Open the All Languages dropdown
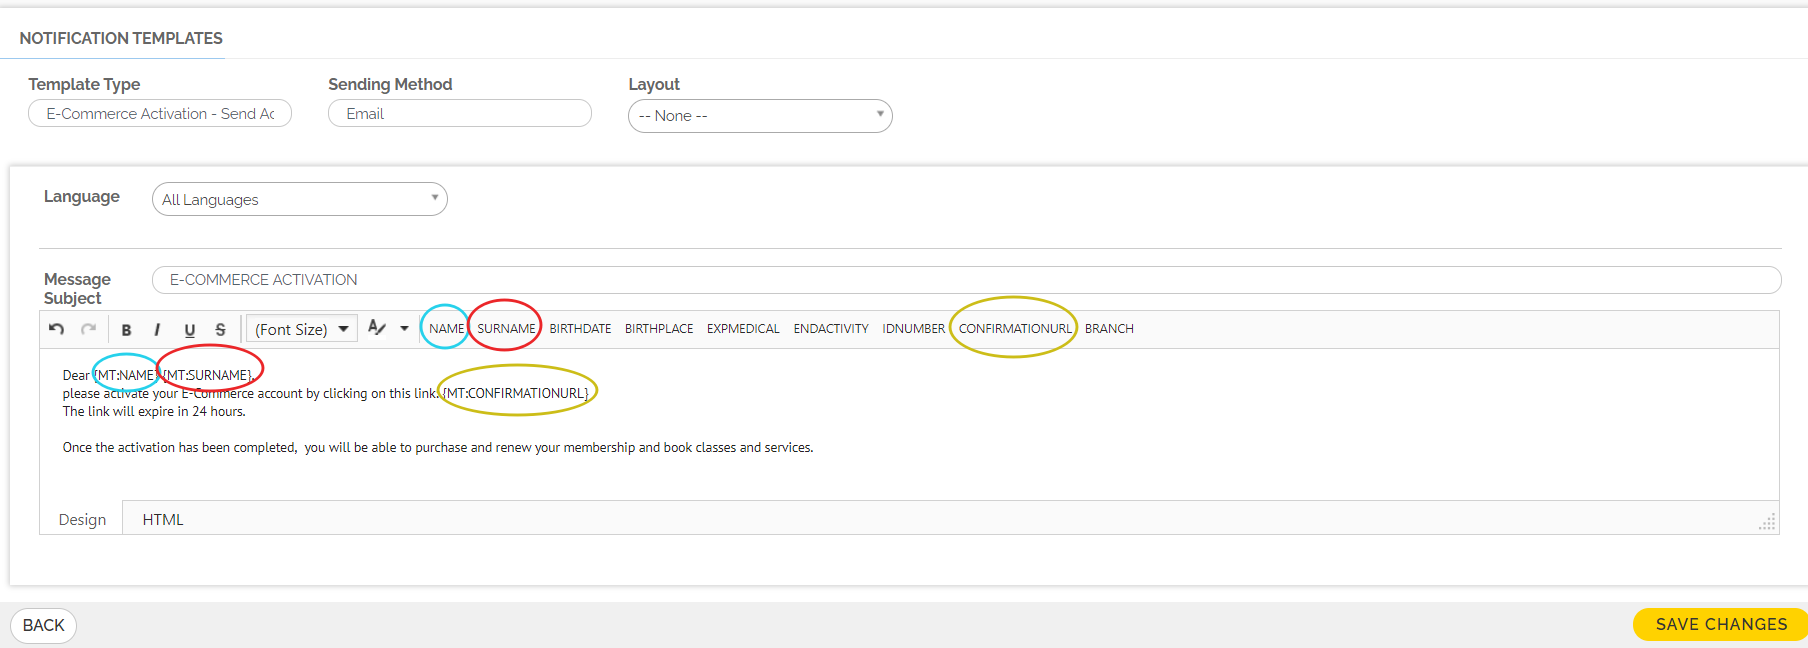The height and width of the screenshot is (648, 1808). 300,199
